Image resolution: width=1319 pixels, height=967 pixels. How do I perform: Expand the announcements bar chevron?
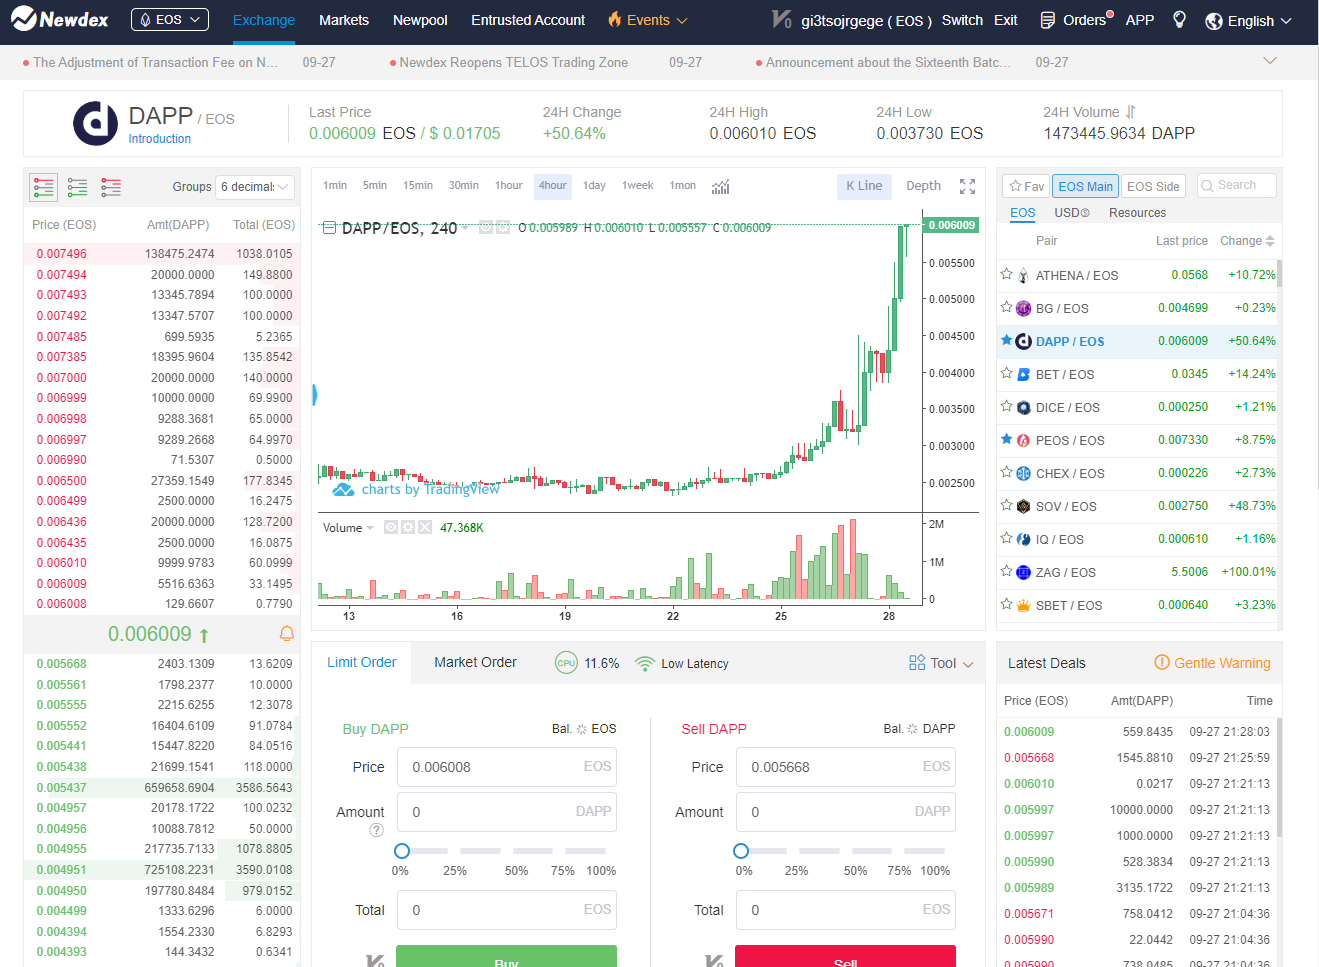(1270, 61)
